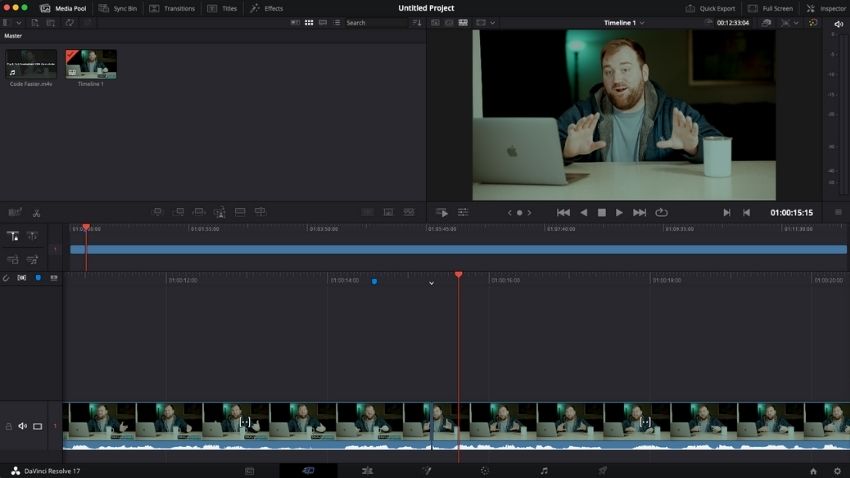Open the Transitions panel

pos(172,8)
